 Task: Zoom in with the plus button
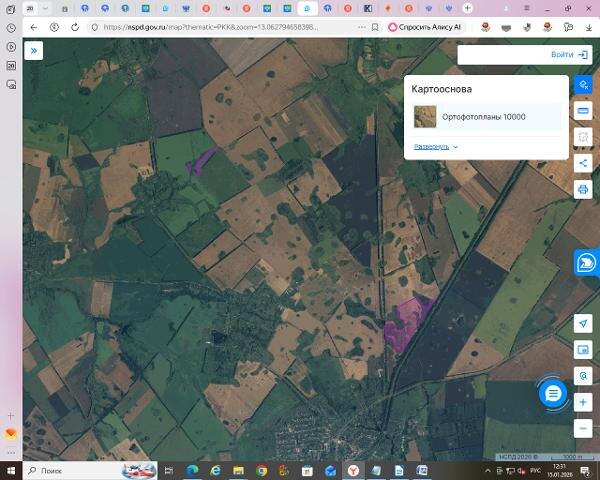click(583, 401)
